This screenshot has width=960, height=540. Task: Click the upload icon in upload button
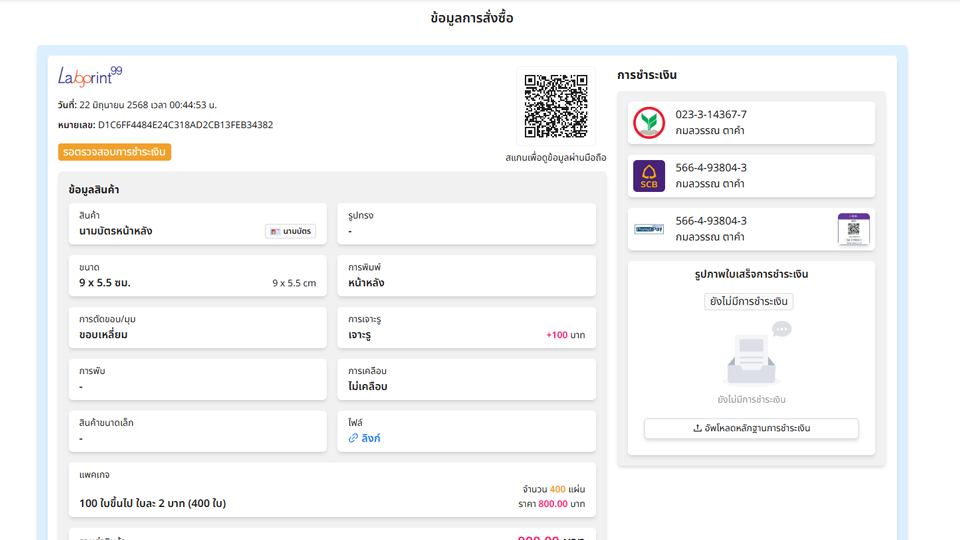(697, 428)
